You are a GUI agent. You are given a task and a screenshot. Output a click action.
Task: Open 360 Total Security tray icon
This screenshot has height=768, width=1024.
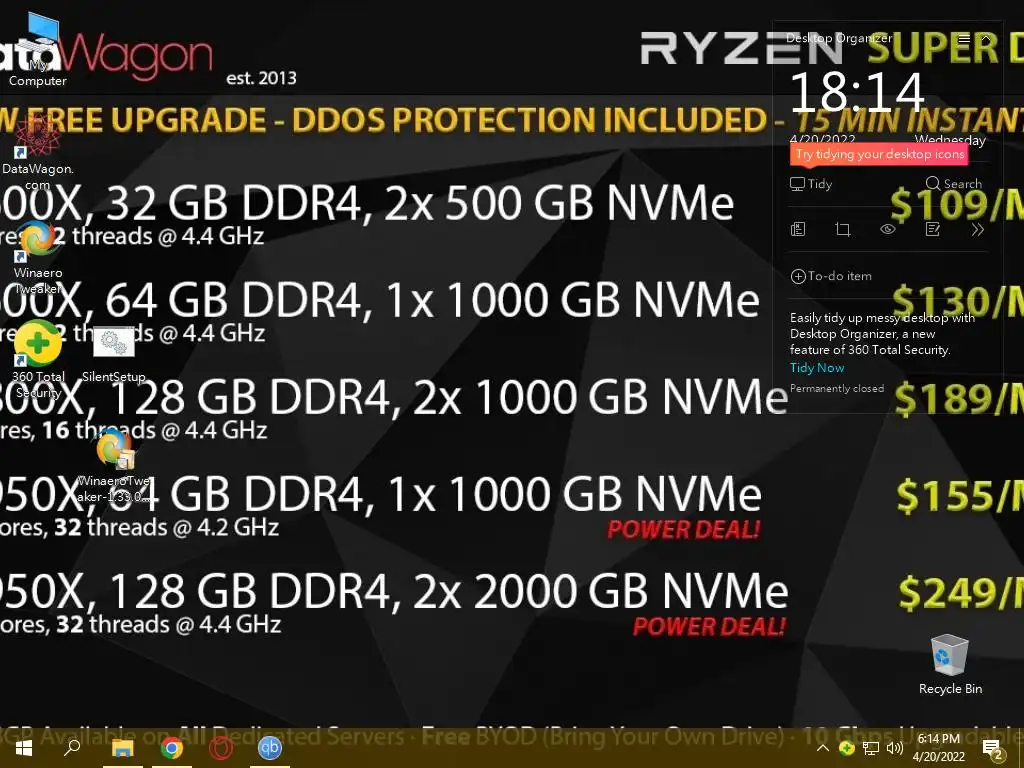pyautogui.click(x=846, y=748)
